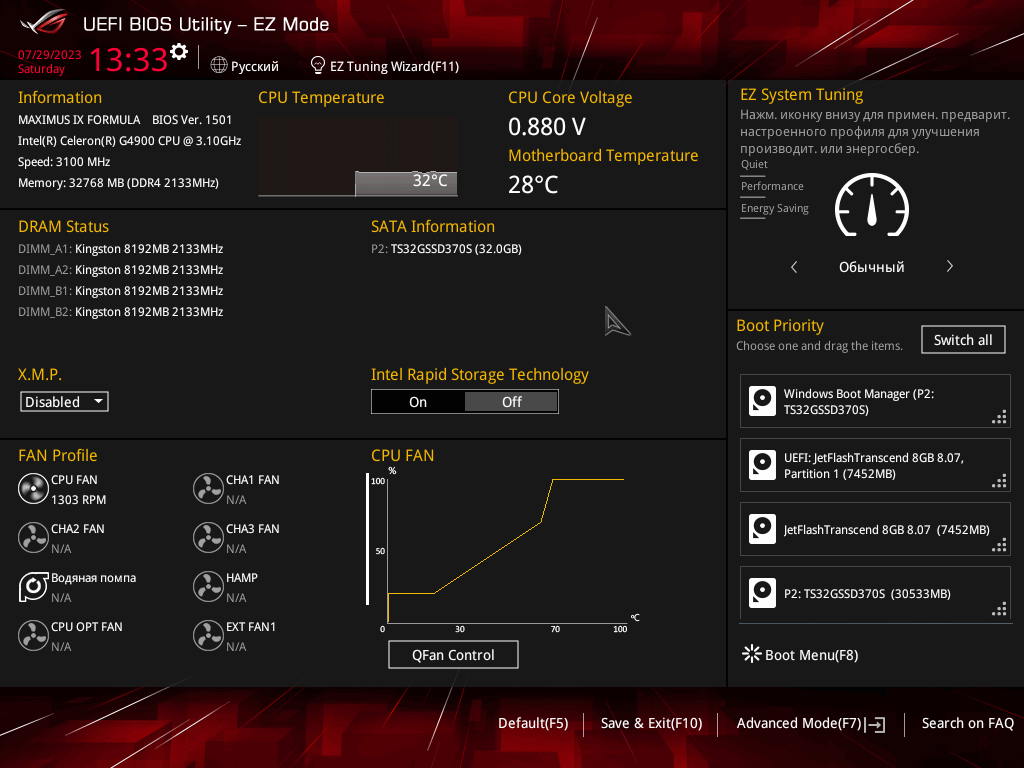Switch to next EZ System Tuning profile
Viewport: 1024px width, 768px height.
(x=950, y=266)
